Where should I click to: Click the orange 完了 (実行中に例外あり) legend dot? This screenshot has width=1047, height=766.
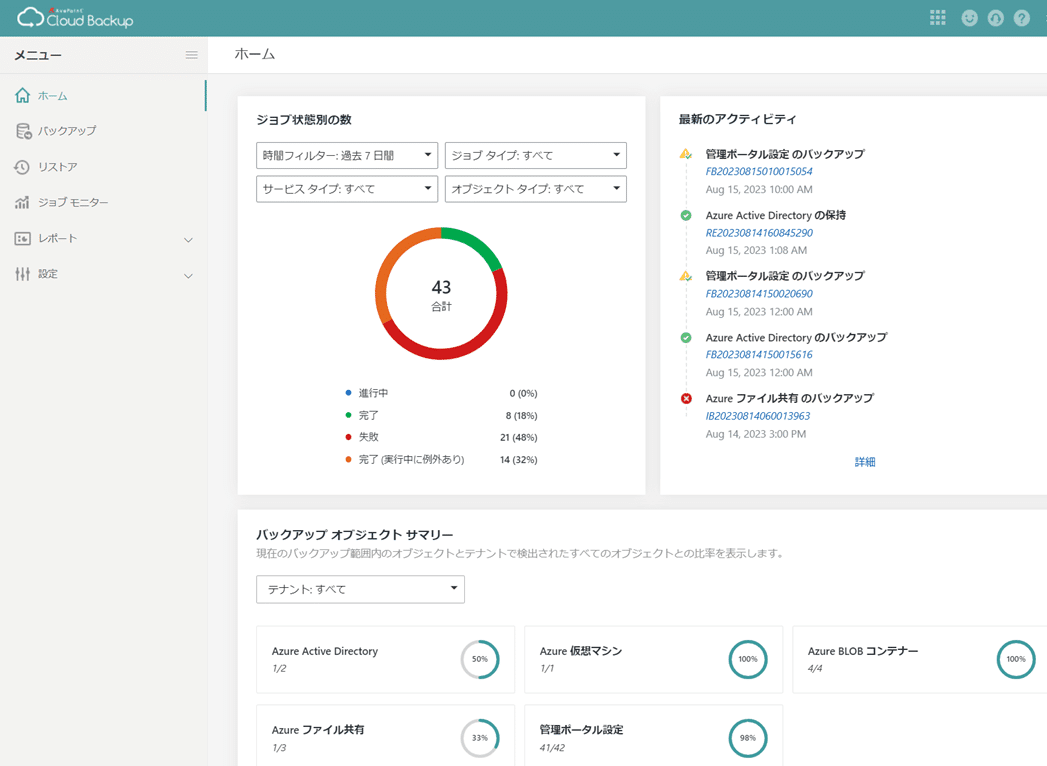(348, 459)
